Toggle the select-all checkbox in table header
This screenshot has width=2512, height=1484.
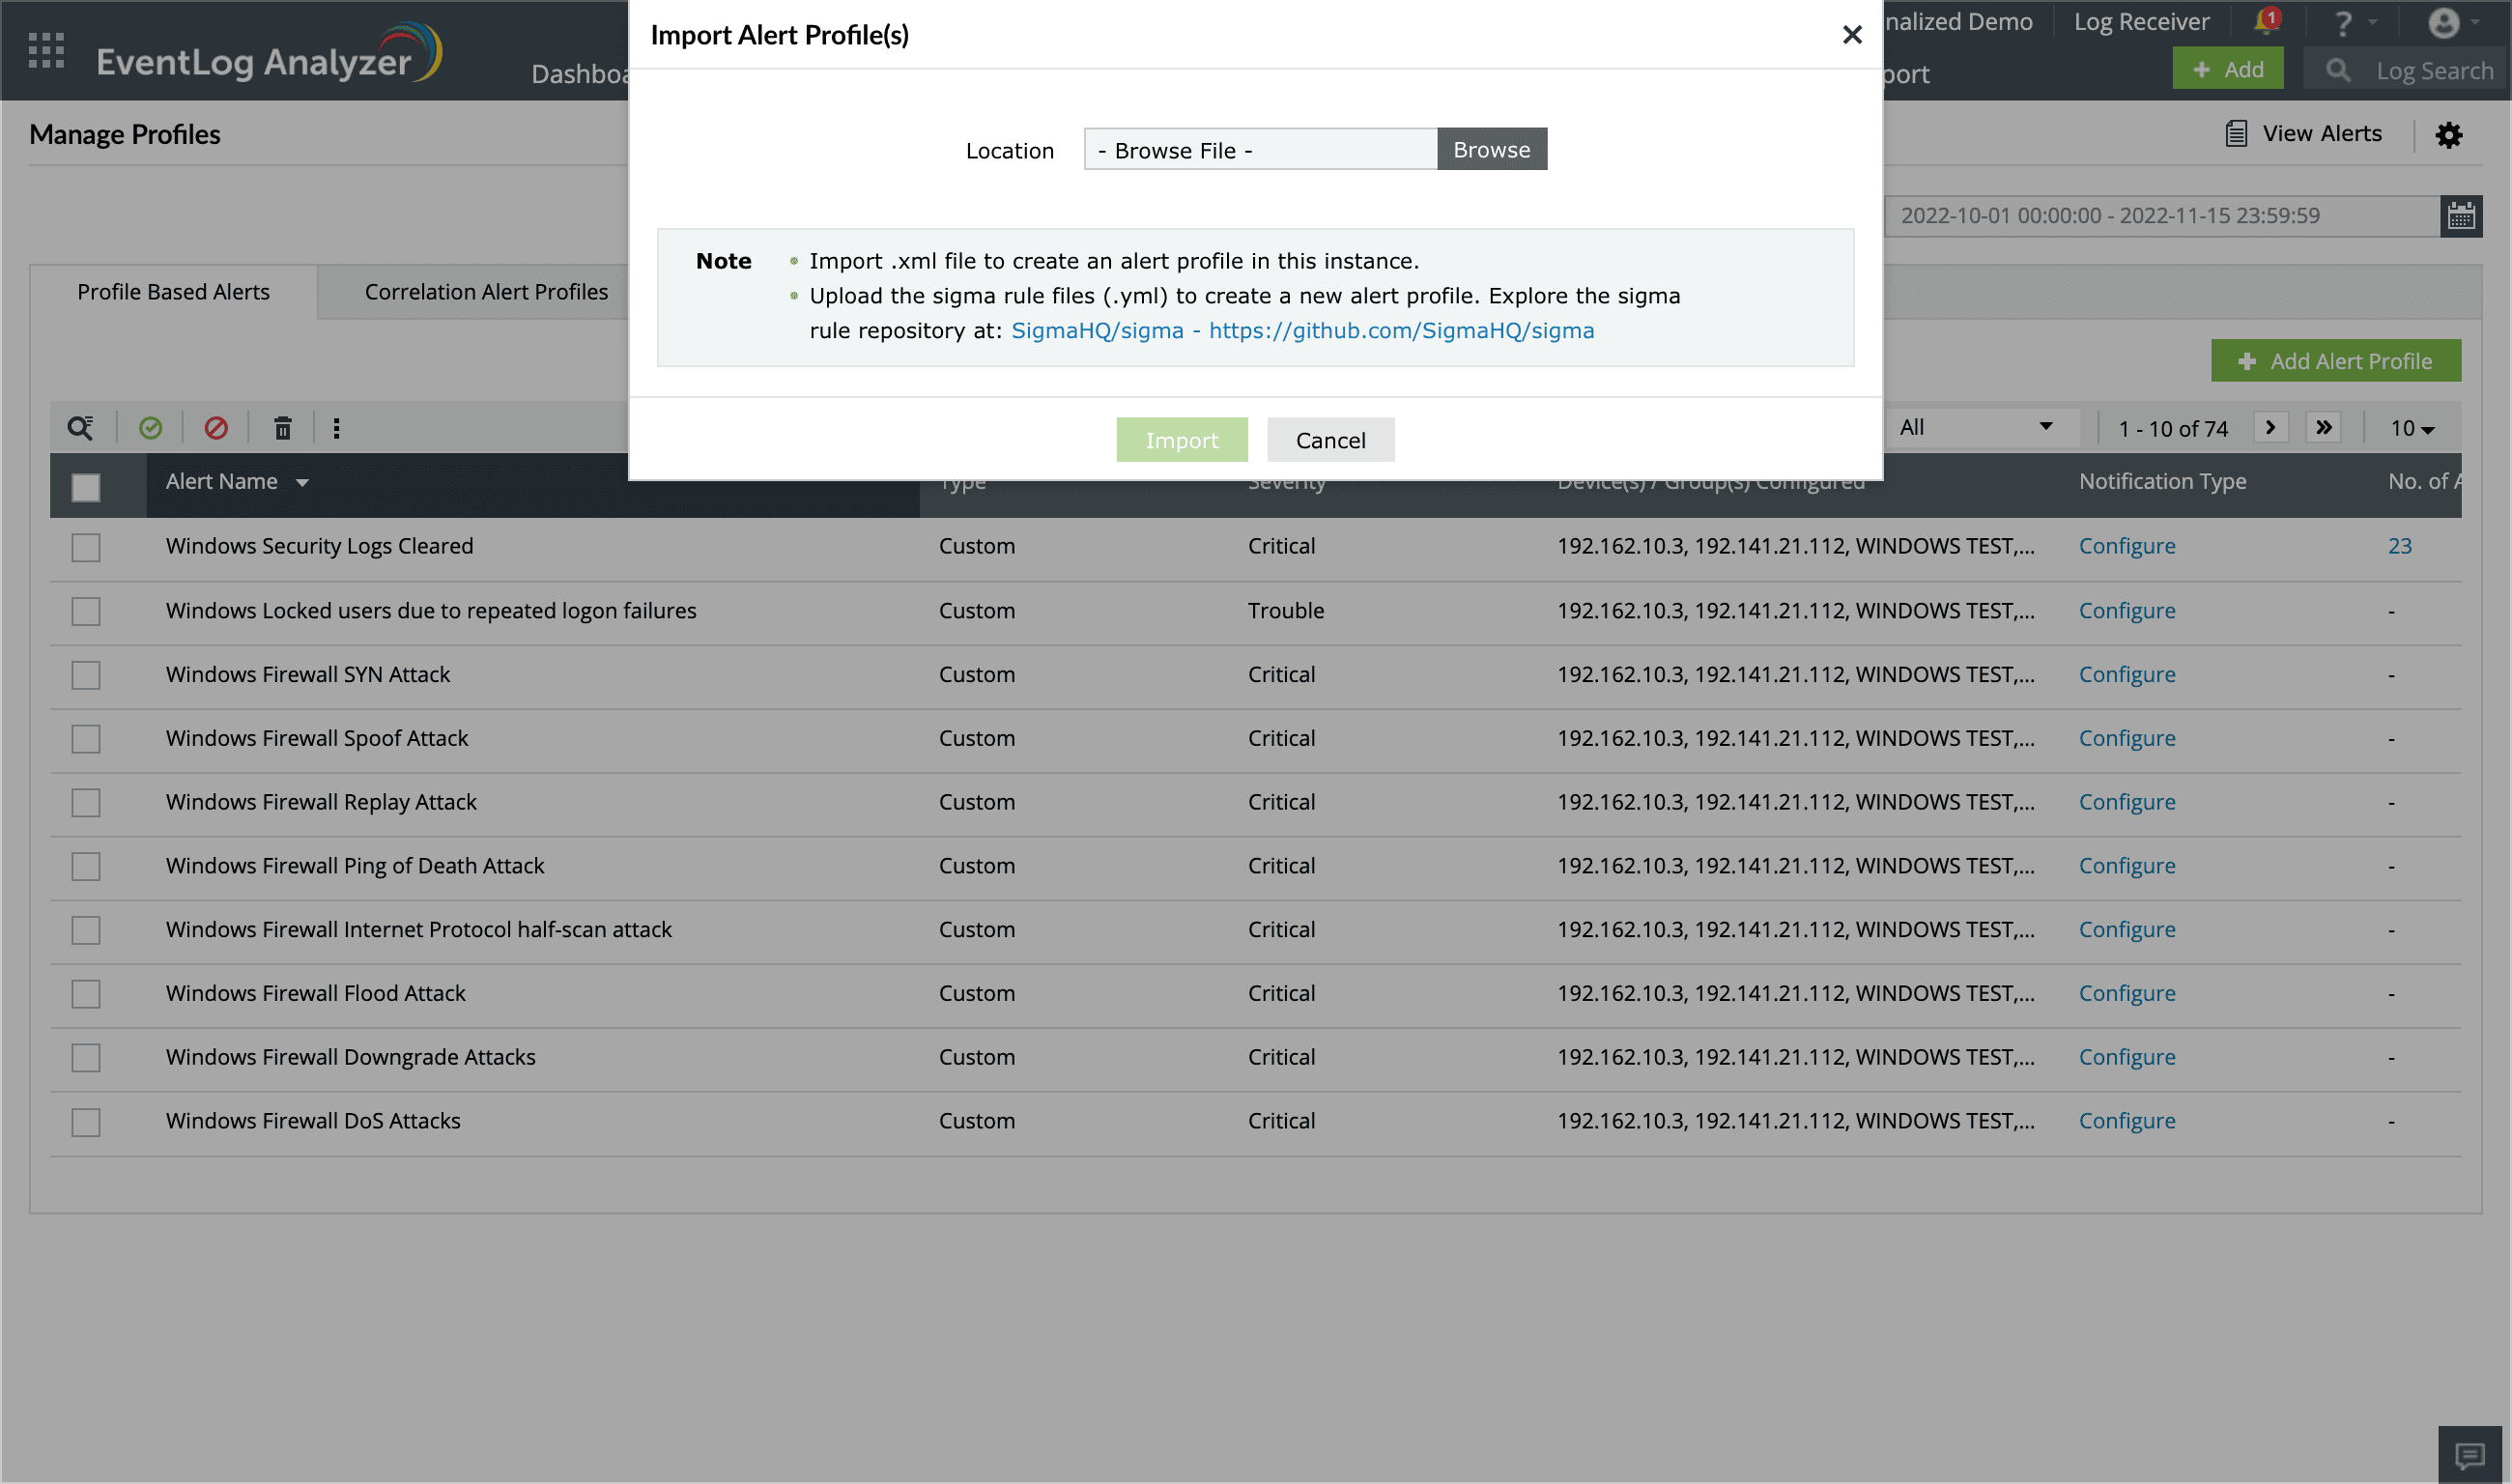pos(86,487)
